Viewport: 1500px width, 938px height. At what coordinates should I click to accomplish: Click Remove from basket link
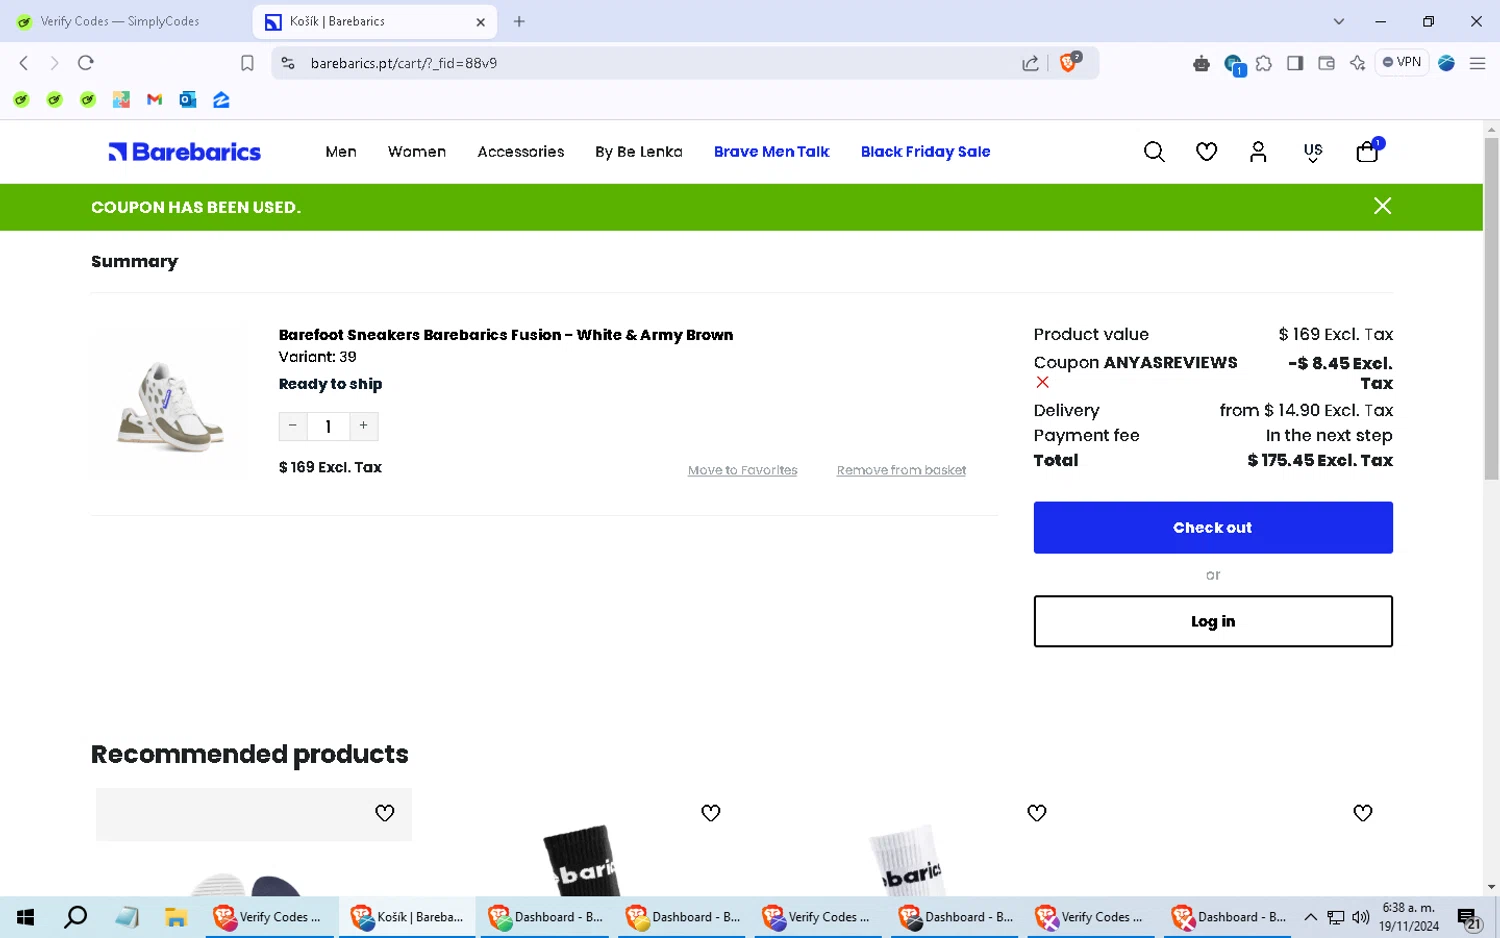pos(901,470)
